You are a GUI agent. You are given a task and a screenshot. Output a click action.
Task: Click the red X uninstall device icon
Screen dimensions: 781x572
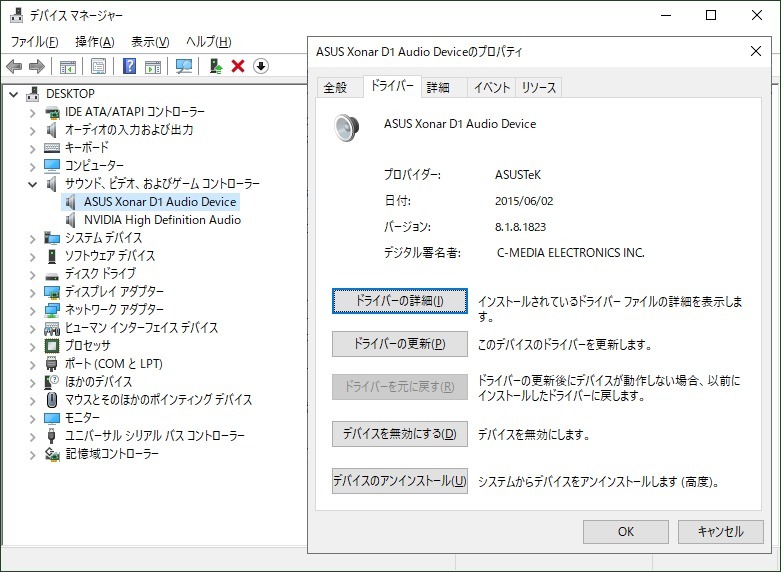tap(238, 66)
